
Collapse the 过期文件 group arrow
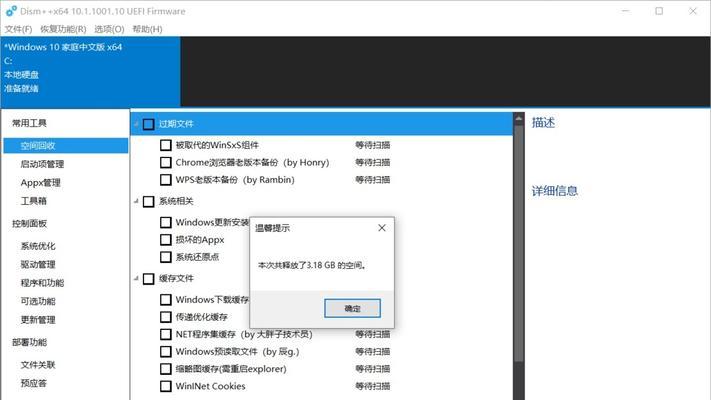(x=136, y=123)
